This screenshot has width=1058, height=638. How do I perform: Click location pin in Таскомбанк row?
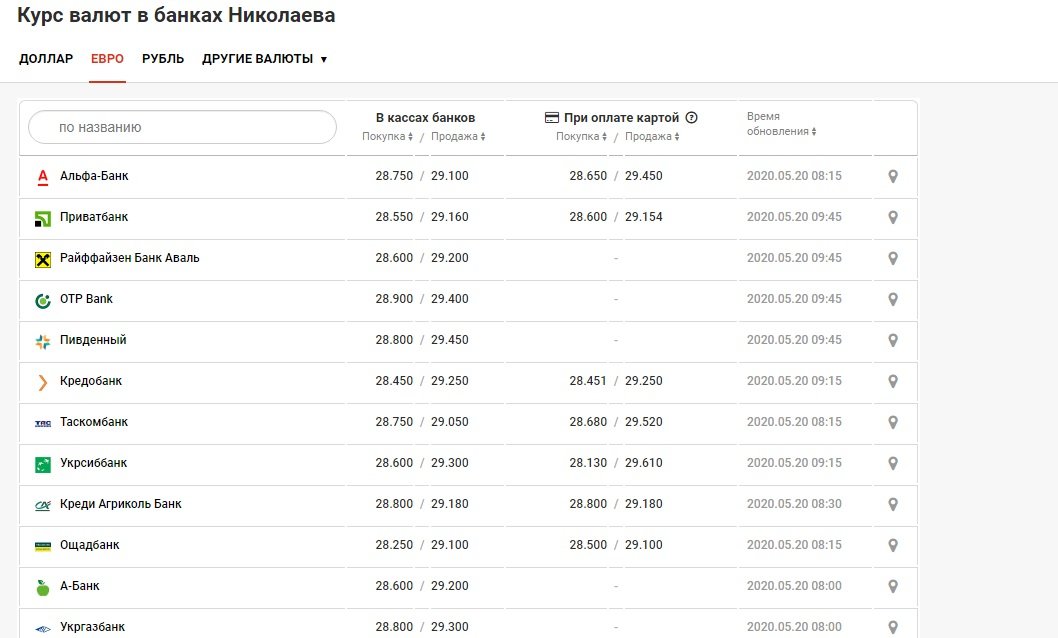click(893, 423)
